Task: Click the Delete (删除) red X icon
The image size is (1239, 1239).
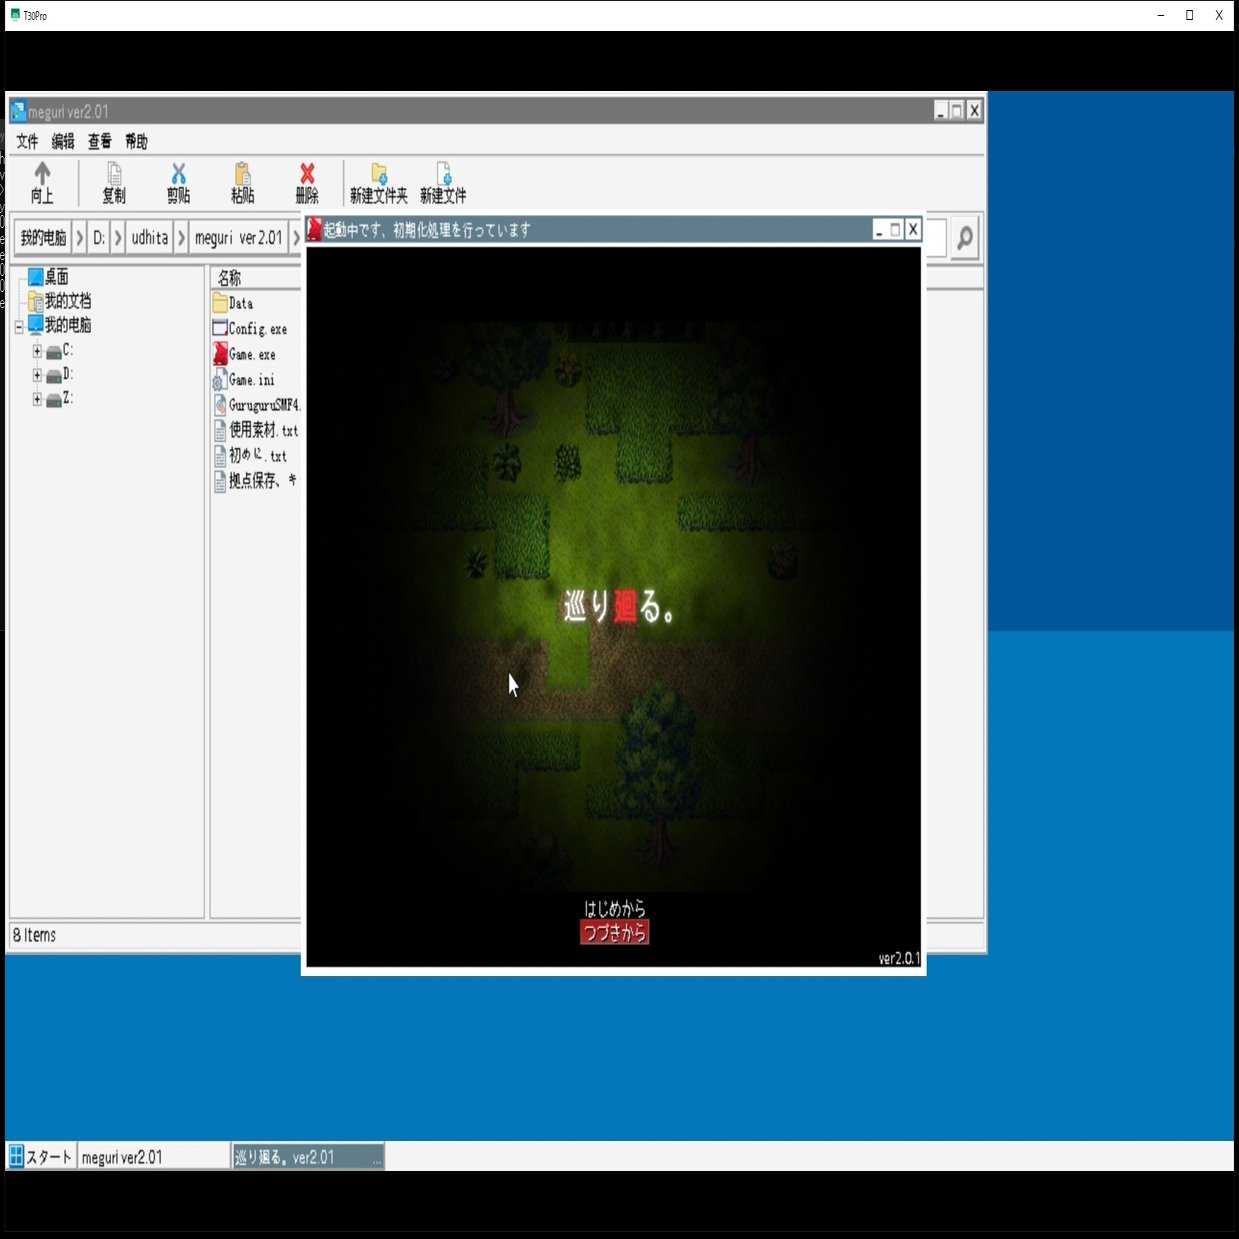Action: tap(307, 174)
